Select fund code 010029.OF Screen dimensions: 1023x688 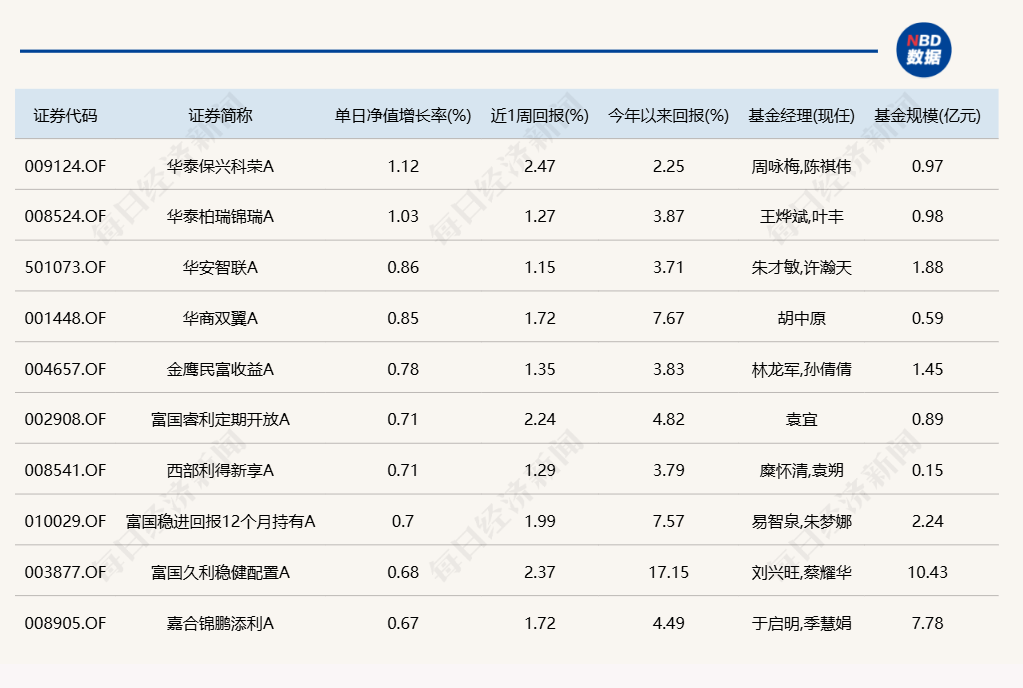point(65,521)
